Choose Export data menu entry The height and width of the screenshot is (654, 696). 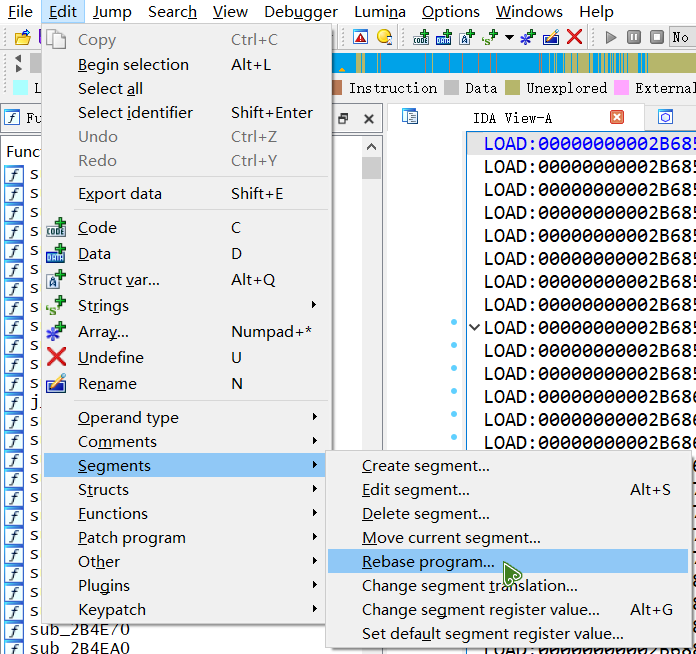coord(186,194)
